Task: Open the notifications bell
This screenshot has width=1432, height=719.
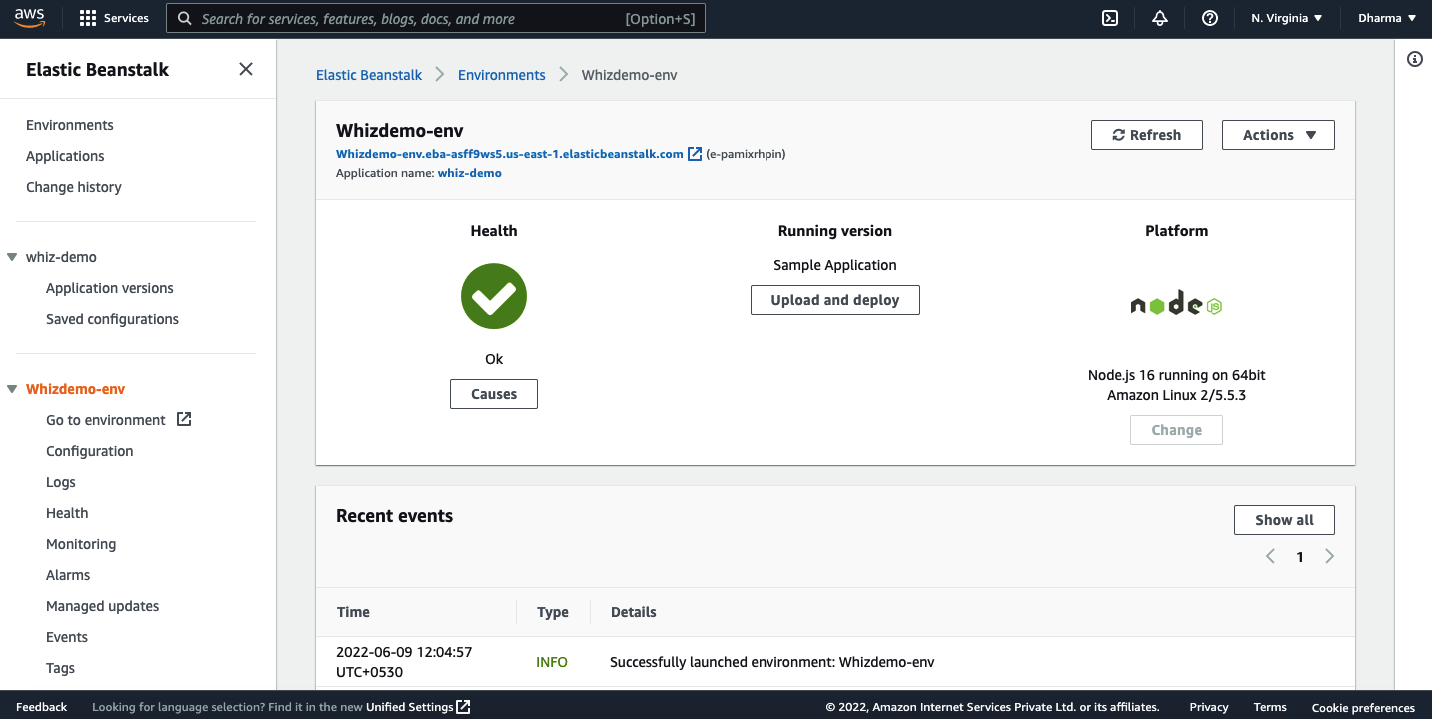Action: pyautogui.click(x=1160, y=18)
